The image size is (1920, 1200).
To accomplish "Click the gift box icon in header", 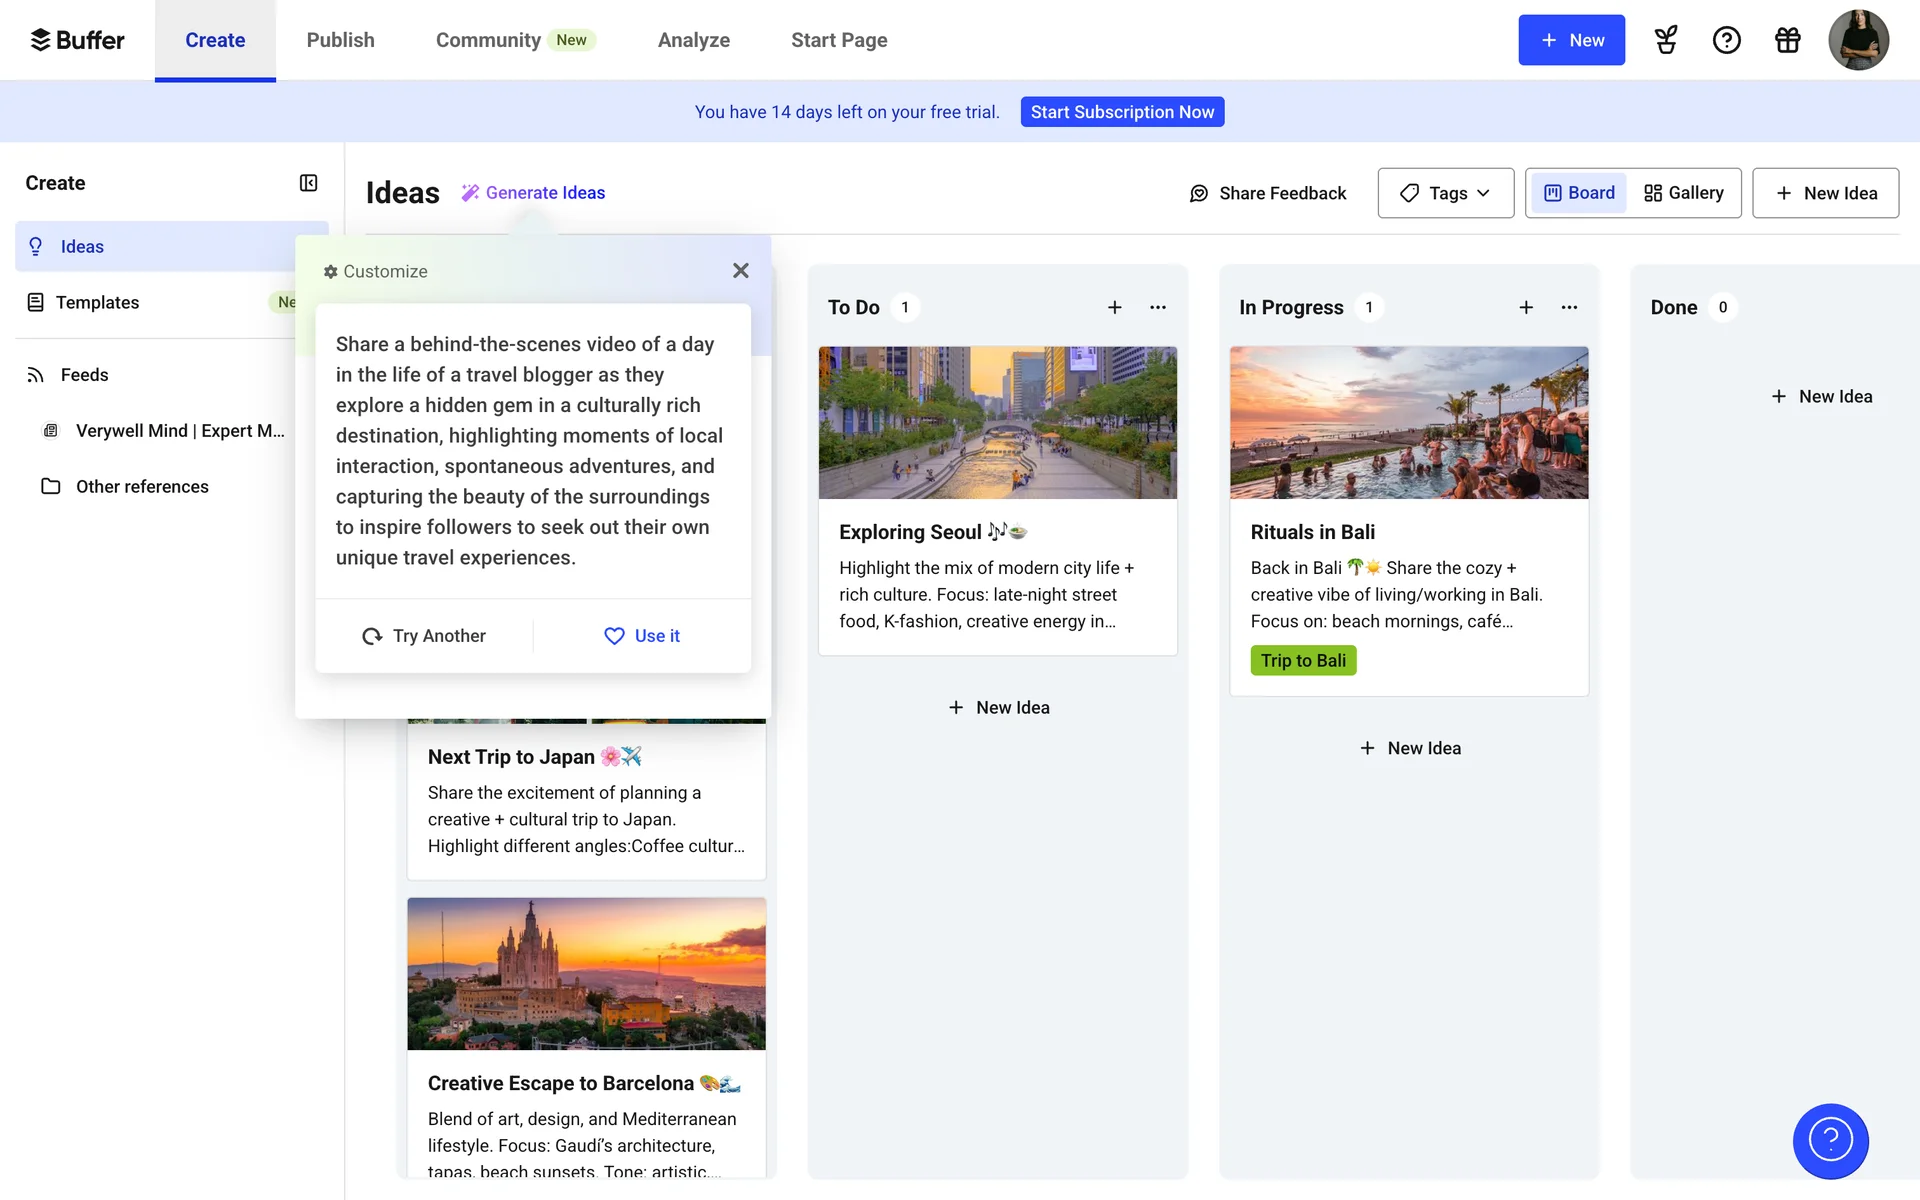I will point(1787,40).
